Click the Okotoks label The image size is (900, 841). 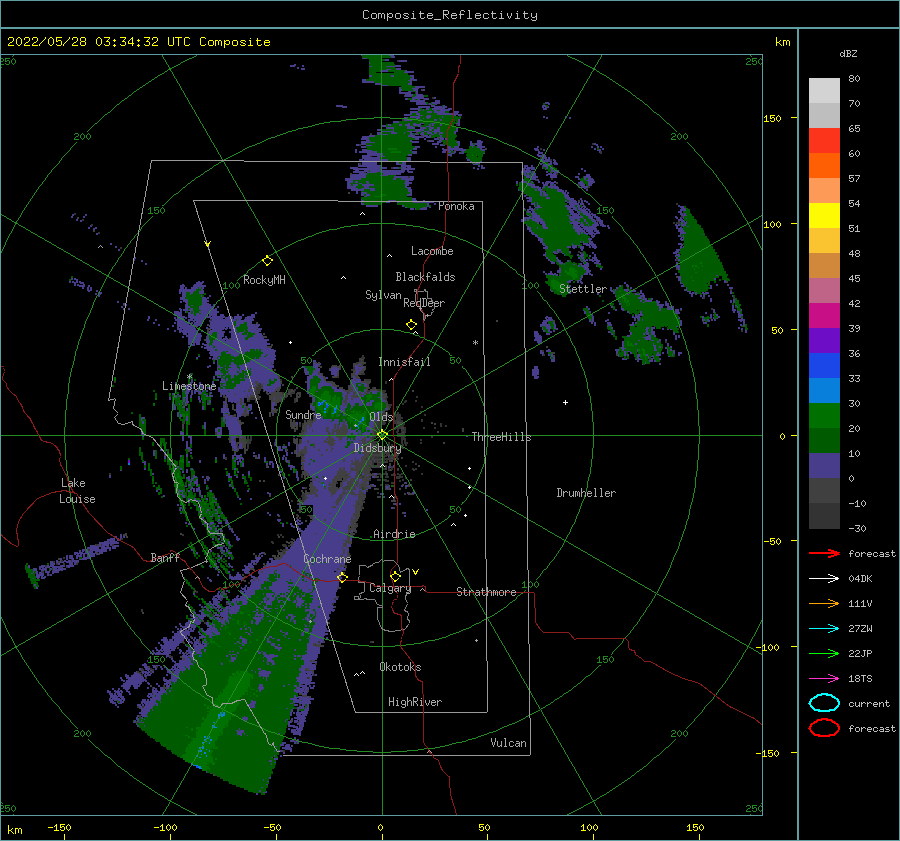click(400, 667)
